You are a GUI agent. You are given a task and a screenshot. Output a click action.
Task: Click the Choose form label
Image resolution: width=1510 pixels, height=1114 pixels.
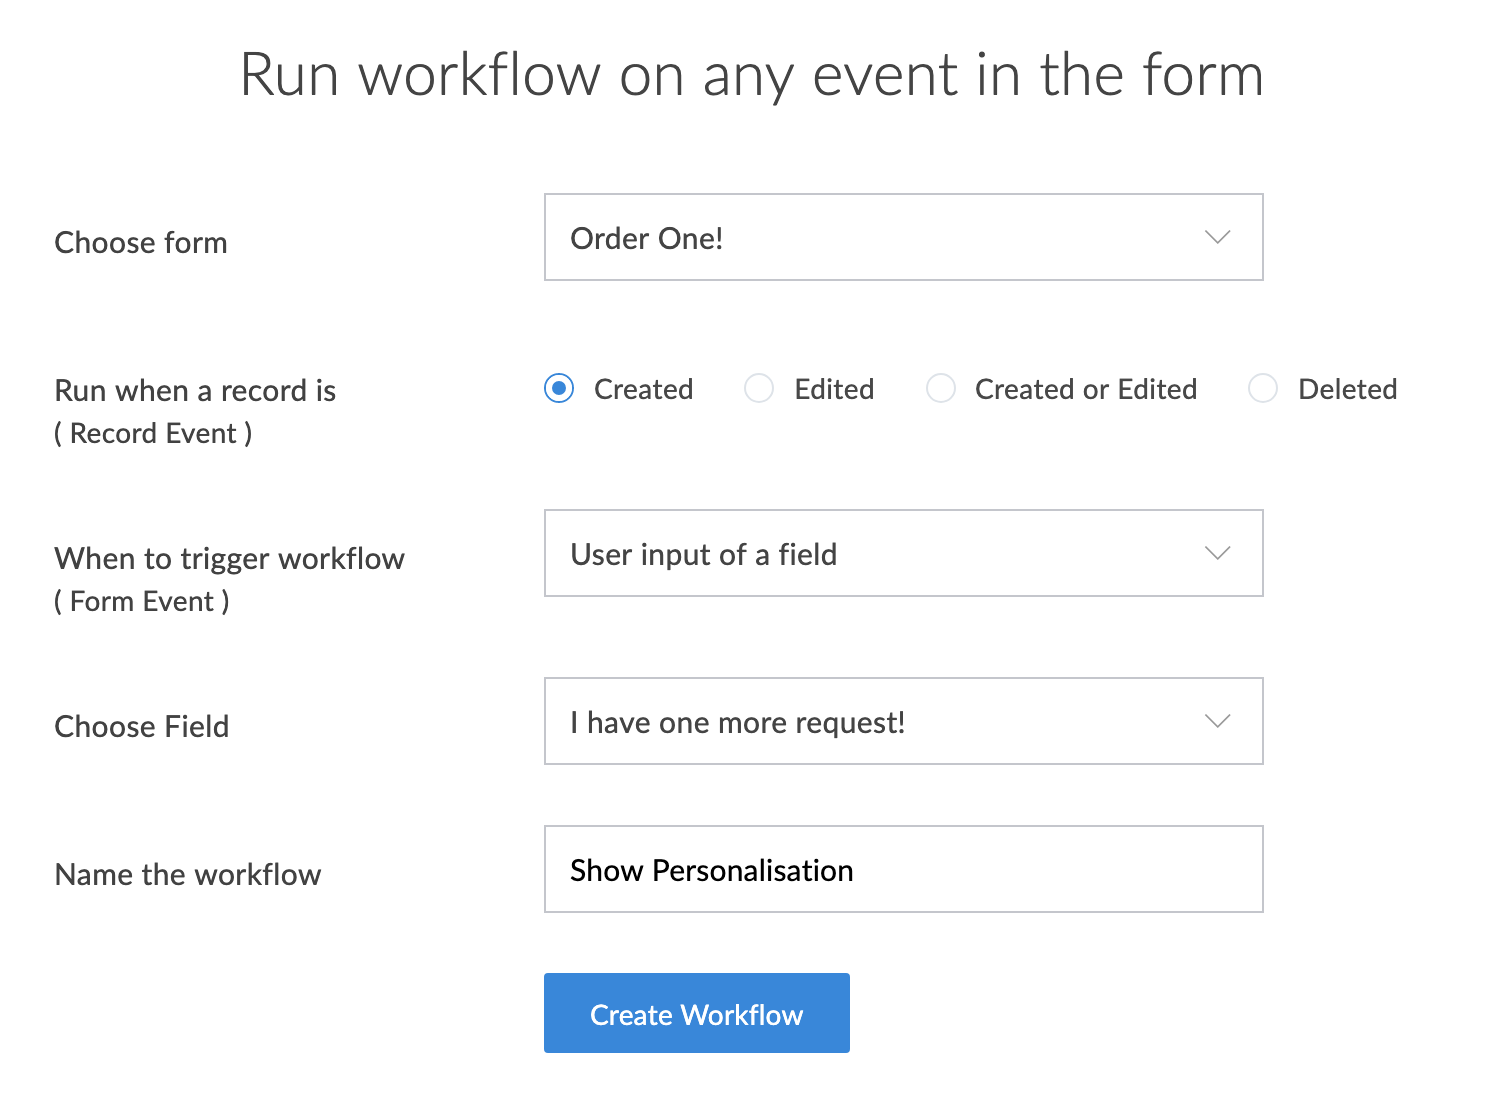tap(141, 243)
